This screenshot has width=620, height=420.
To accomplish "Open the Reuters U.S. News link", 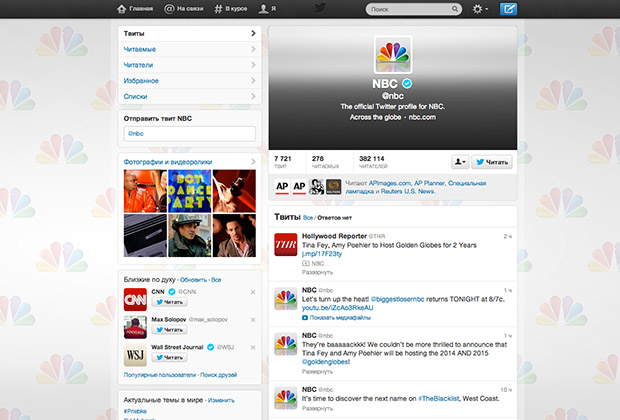I will click(x=407, y=191).
